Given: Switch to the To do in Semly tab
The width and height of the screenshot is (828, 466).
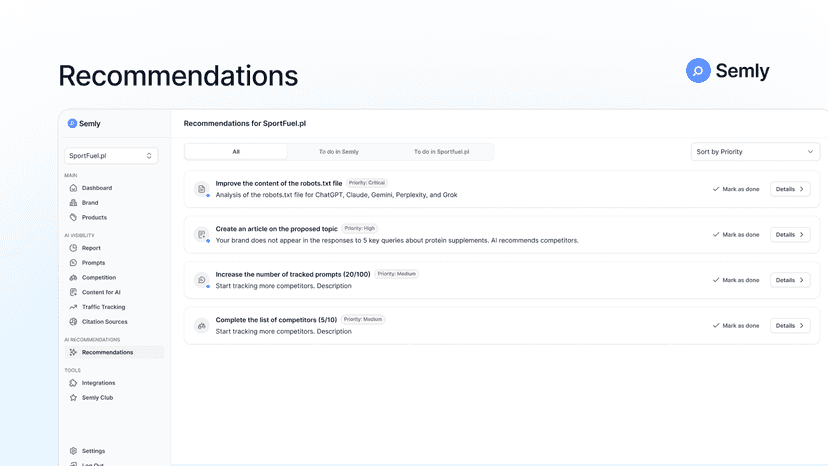Looking at the screenshot, I should pos(338,152).
